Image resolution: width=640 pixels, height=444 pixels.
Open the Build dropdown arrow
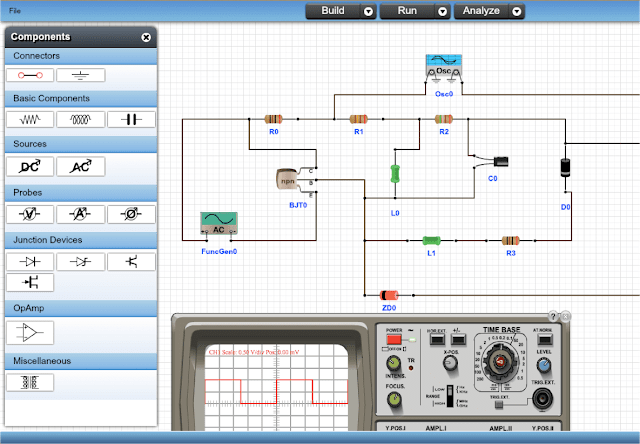pyautogui.click(x=369, y=11)
